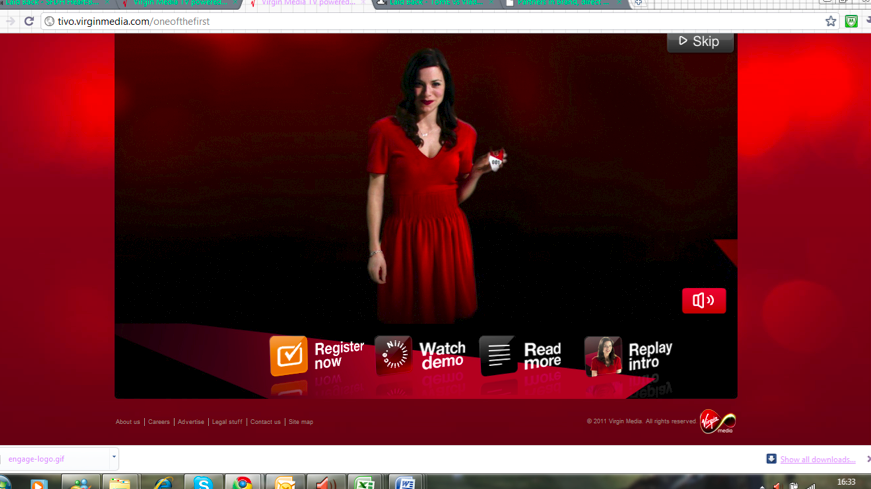
Task: Click the Replay intro text label
Action: (x=650, y=356)
